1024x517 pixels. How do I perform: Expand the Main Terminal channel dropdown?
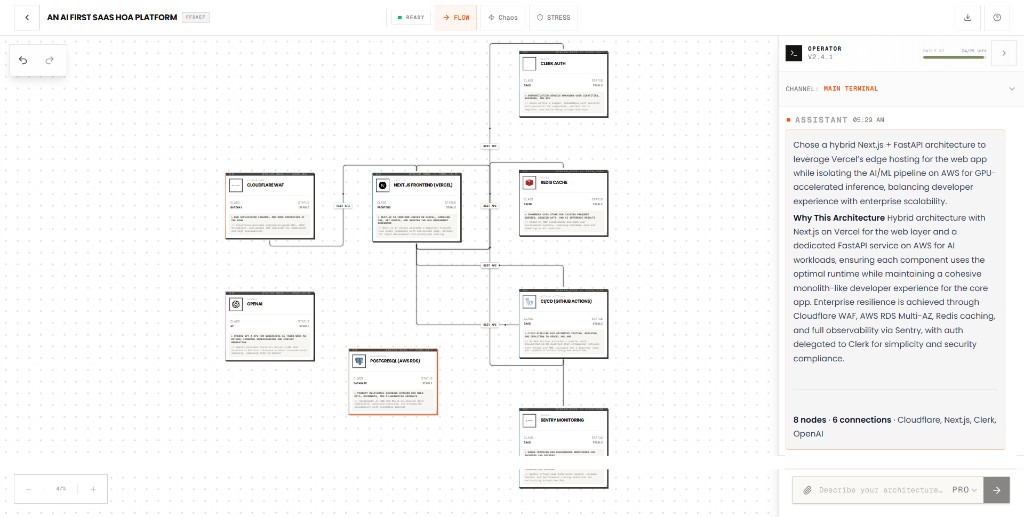tap(1012, 89)
